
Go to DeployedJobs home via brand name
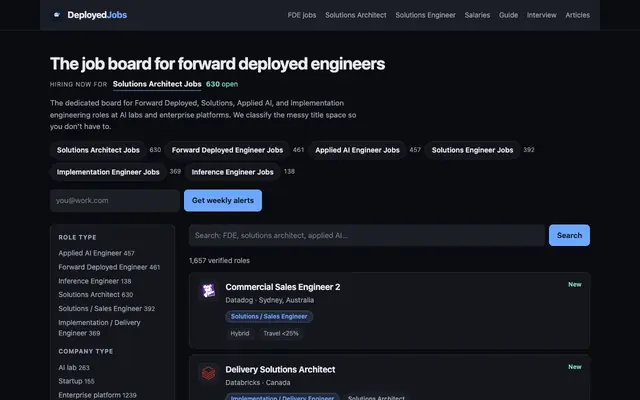(x=97, y=15)
